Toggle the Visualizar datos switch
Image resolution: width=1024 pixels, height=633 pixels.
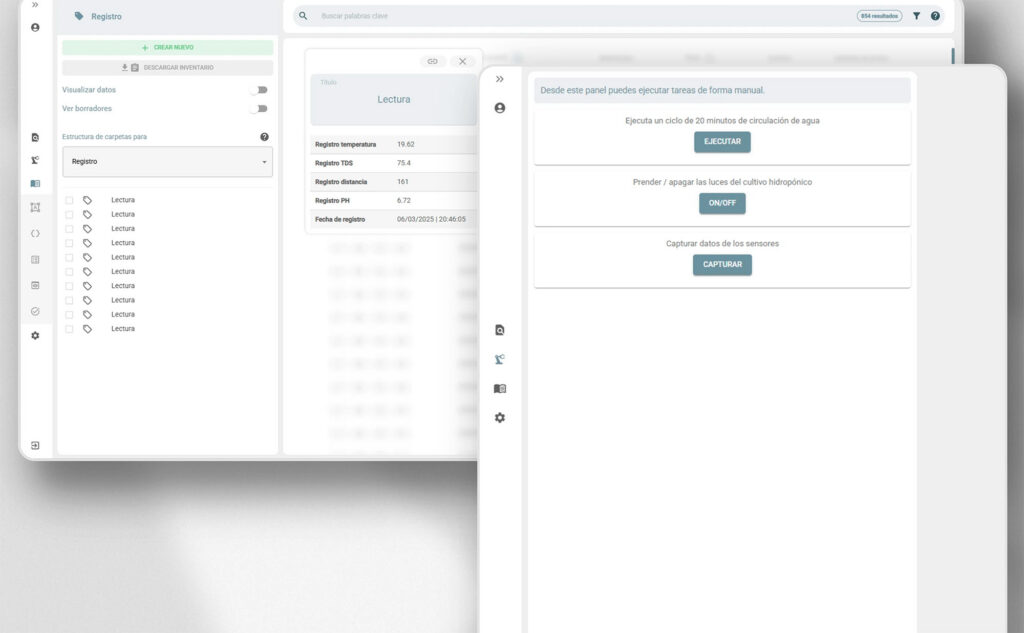[260, 90]
